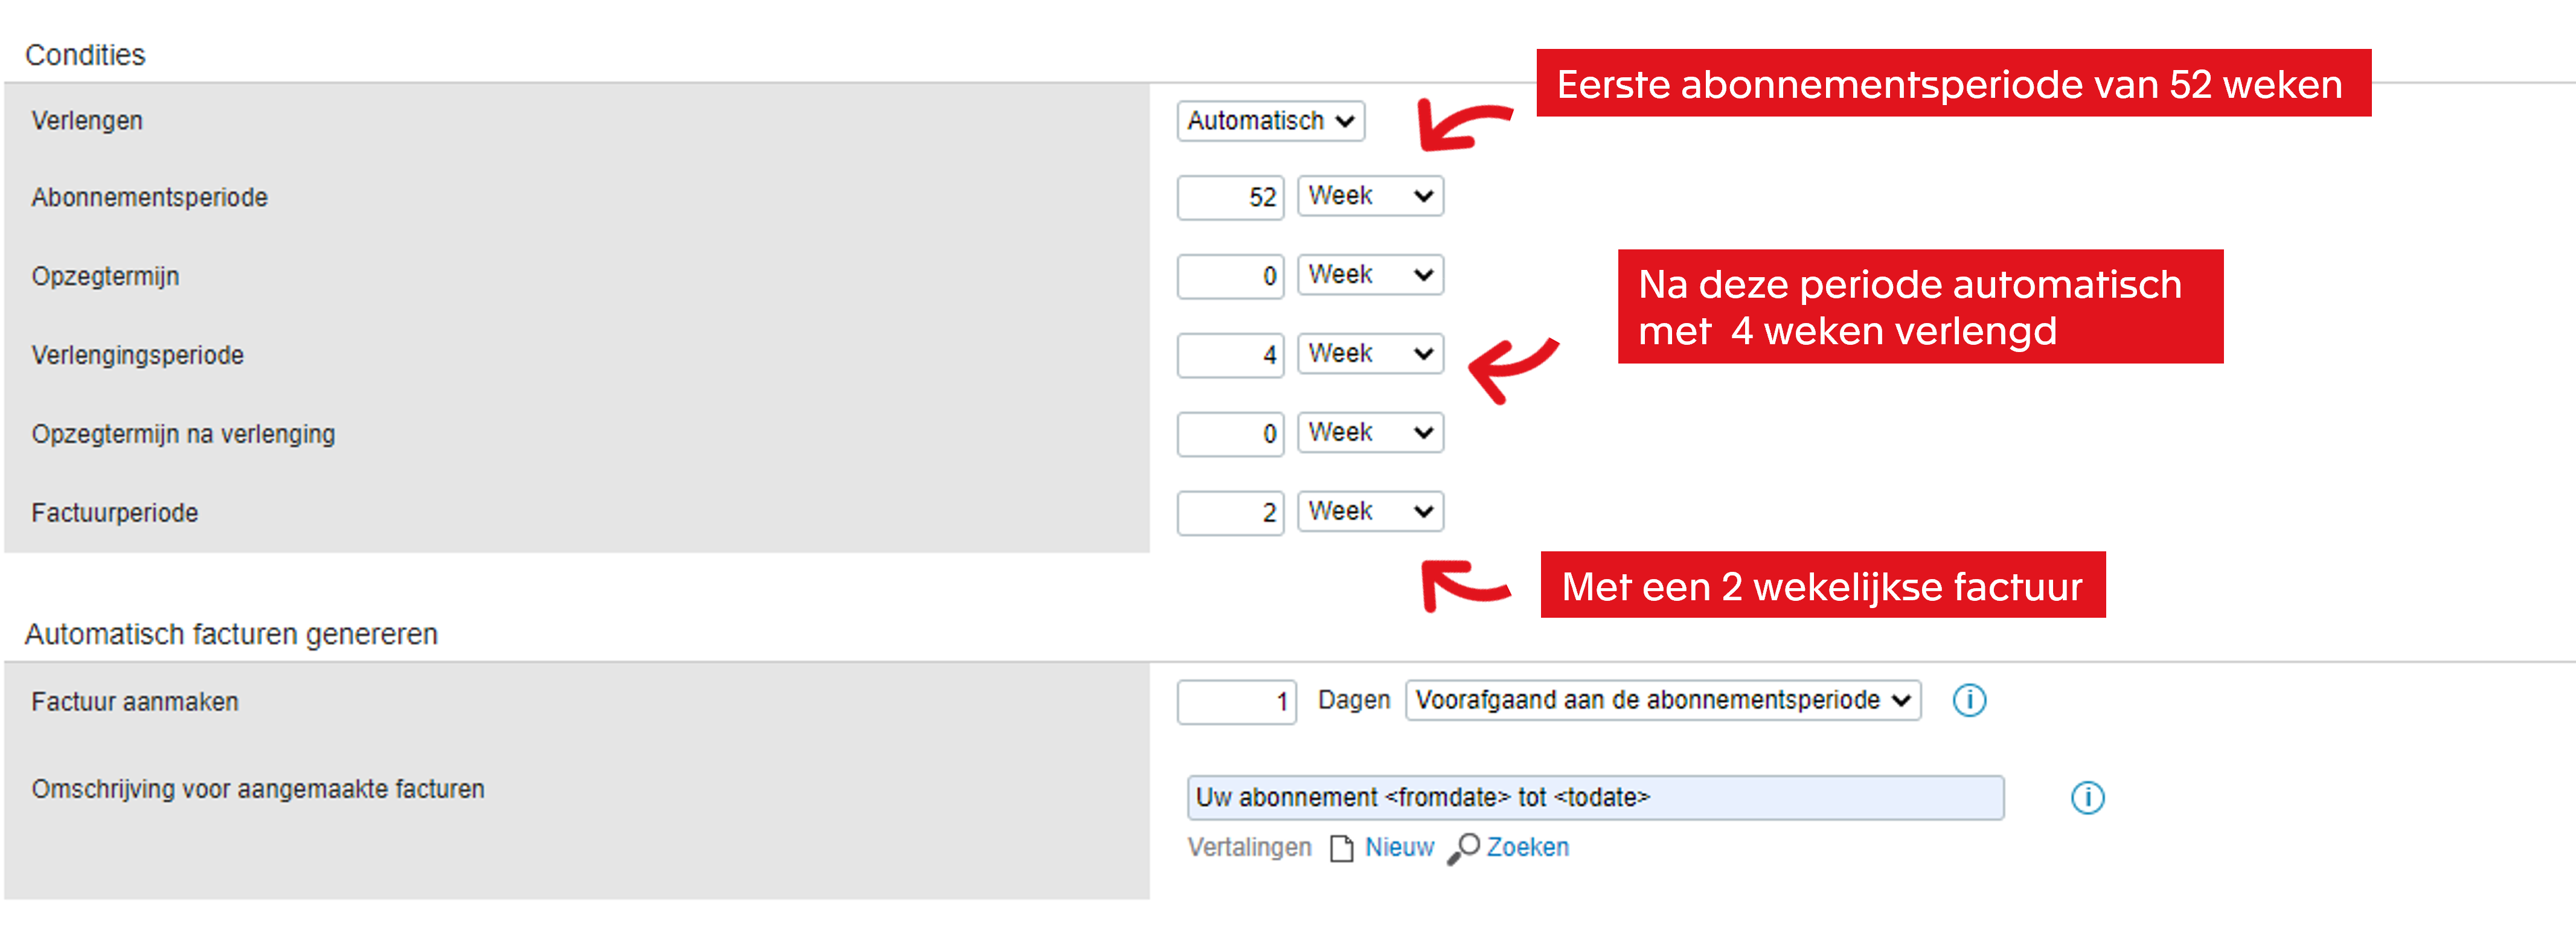Image resolution: width=2576 pixels, height=939 pixels.
Task: Open Voorafgaand aan de abonnementsperiode dropdown
Action: pos(1662,700)
